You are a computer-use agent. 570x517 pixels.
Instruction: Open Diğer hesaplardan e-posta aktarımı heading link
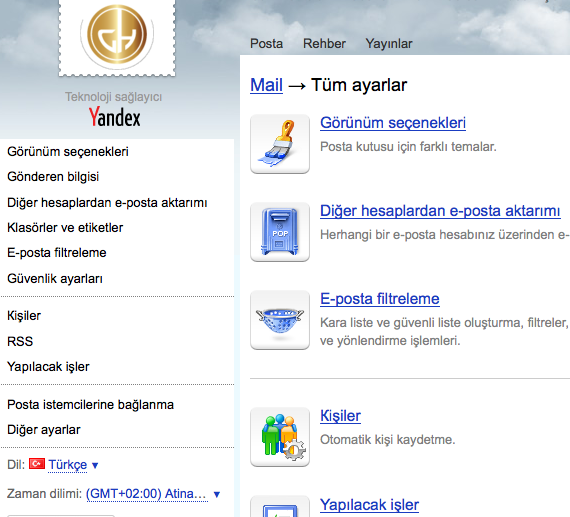pos(440,211)
